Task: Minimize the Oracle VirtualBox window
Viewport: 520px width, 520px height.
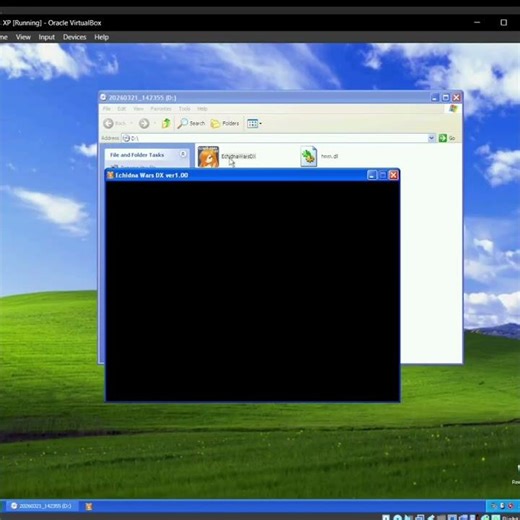Action: (x=477, y=22)
